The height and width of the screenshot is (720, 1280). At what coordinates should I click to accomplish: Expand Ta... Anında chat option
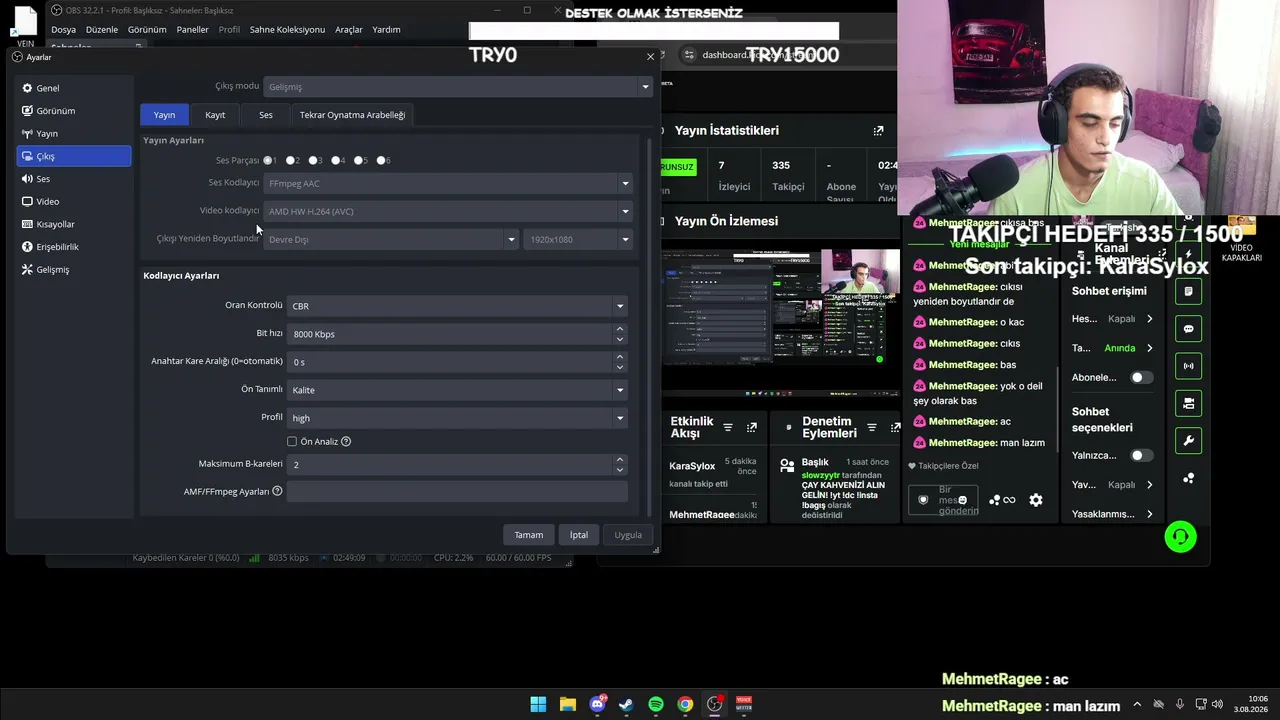point(1113,348)
